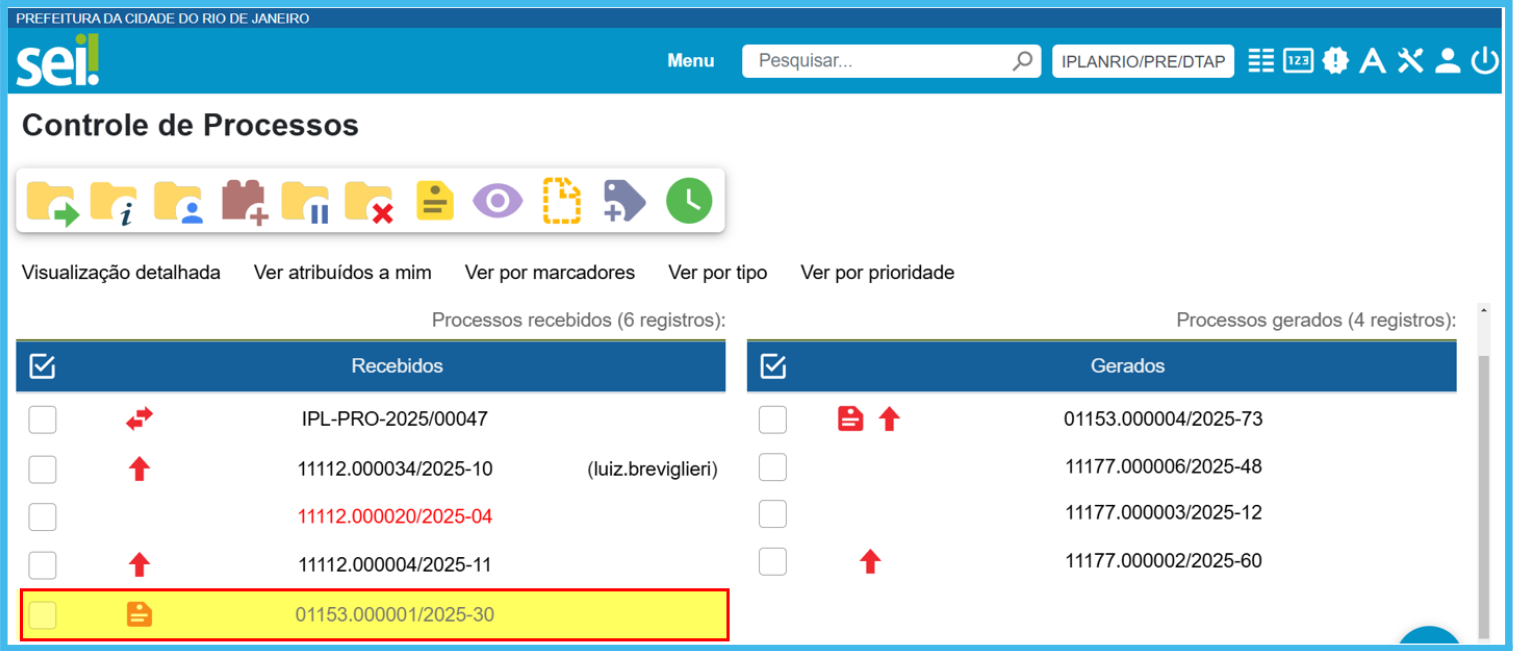Viewport: 1513px width, 651px height.
Task: Click the folder with person assign icon
Action: pyautogui.click(x=178, y=201)
